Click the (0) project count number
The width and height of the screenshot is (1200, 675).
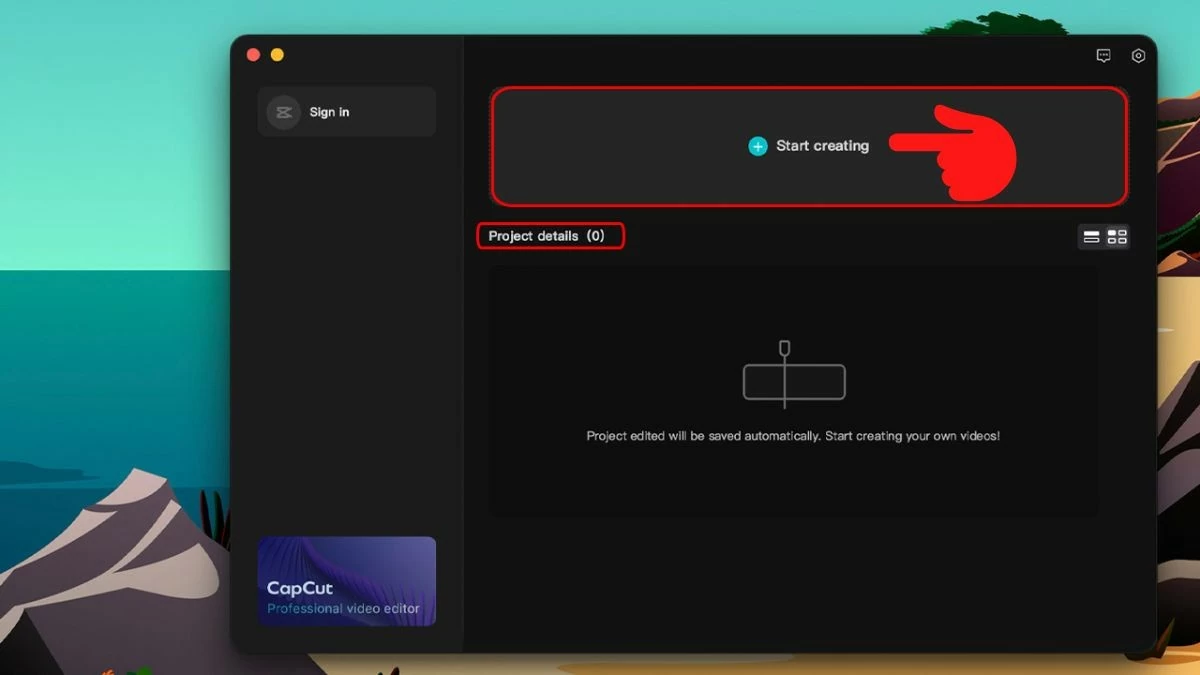595,236
